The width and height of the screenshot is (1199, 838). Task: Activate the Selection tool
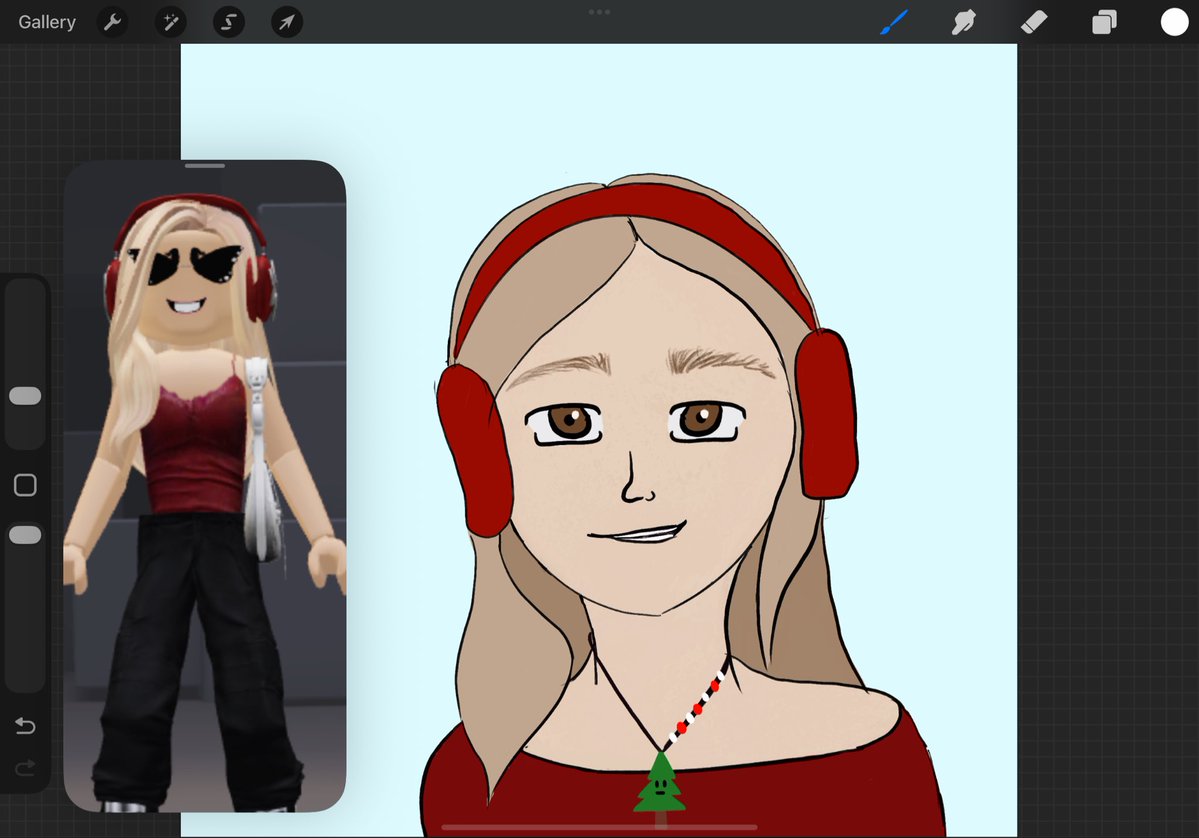(x=228, y=21)
